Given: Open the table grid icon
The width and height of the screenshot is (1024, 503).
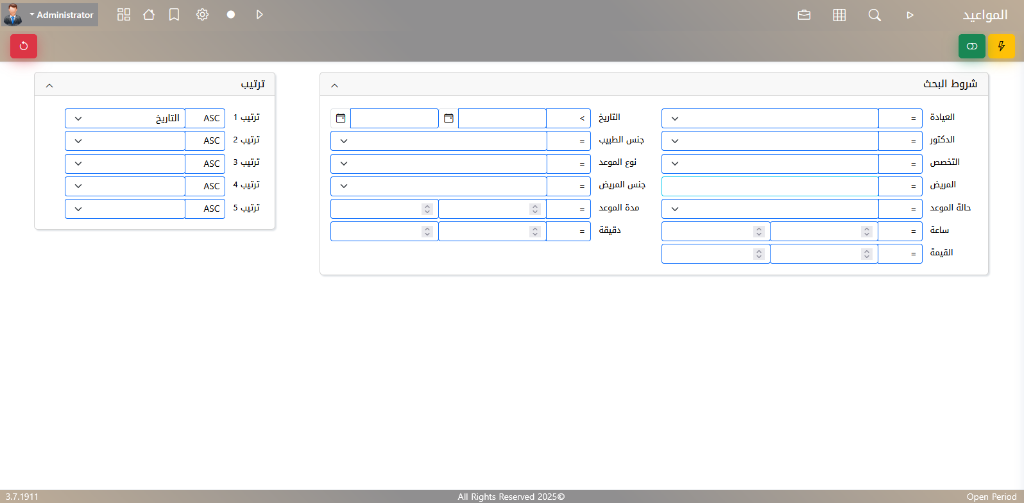Looking at the screenshot, I should point(839,15).
